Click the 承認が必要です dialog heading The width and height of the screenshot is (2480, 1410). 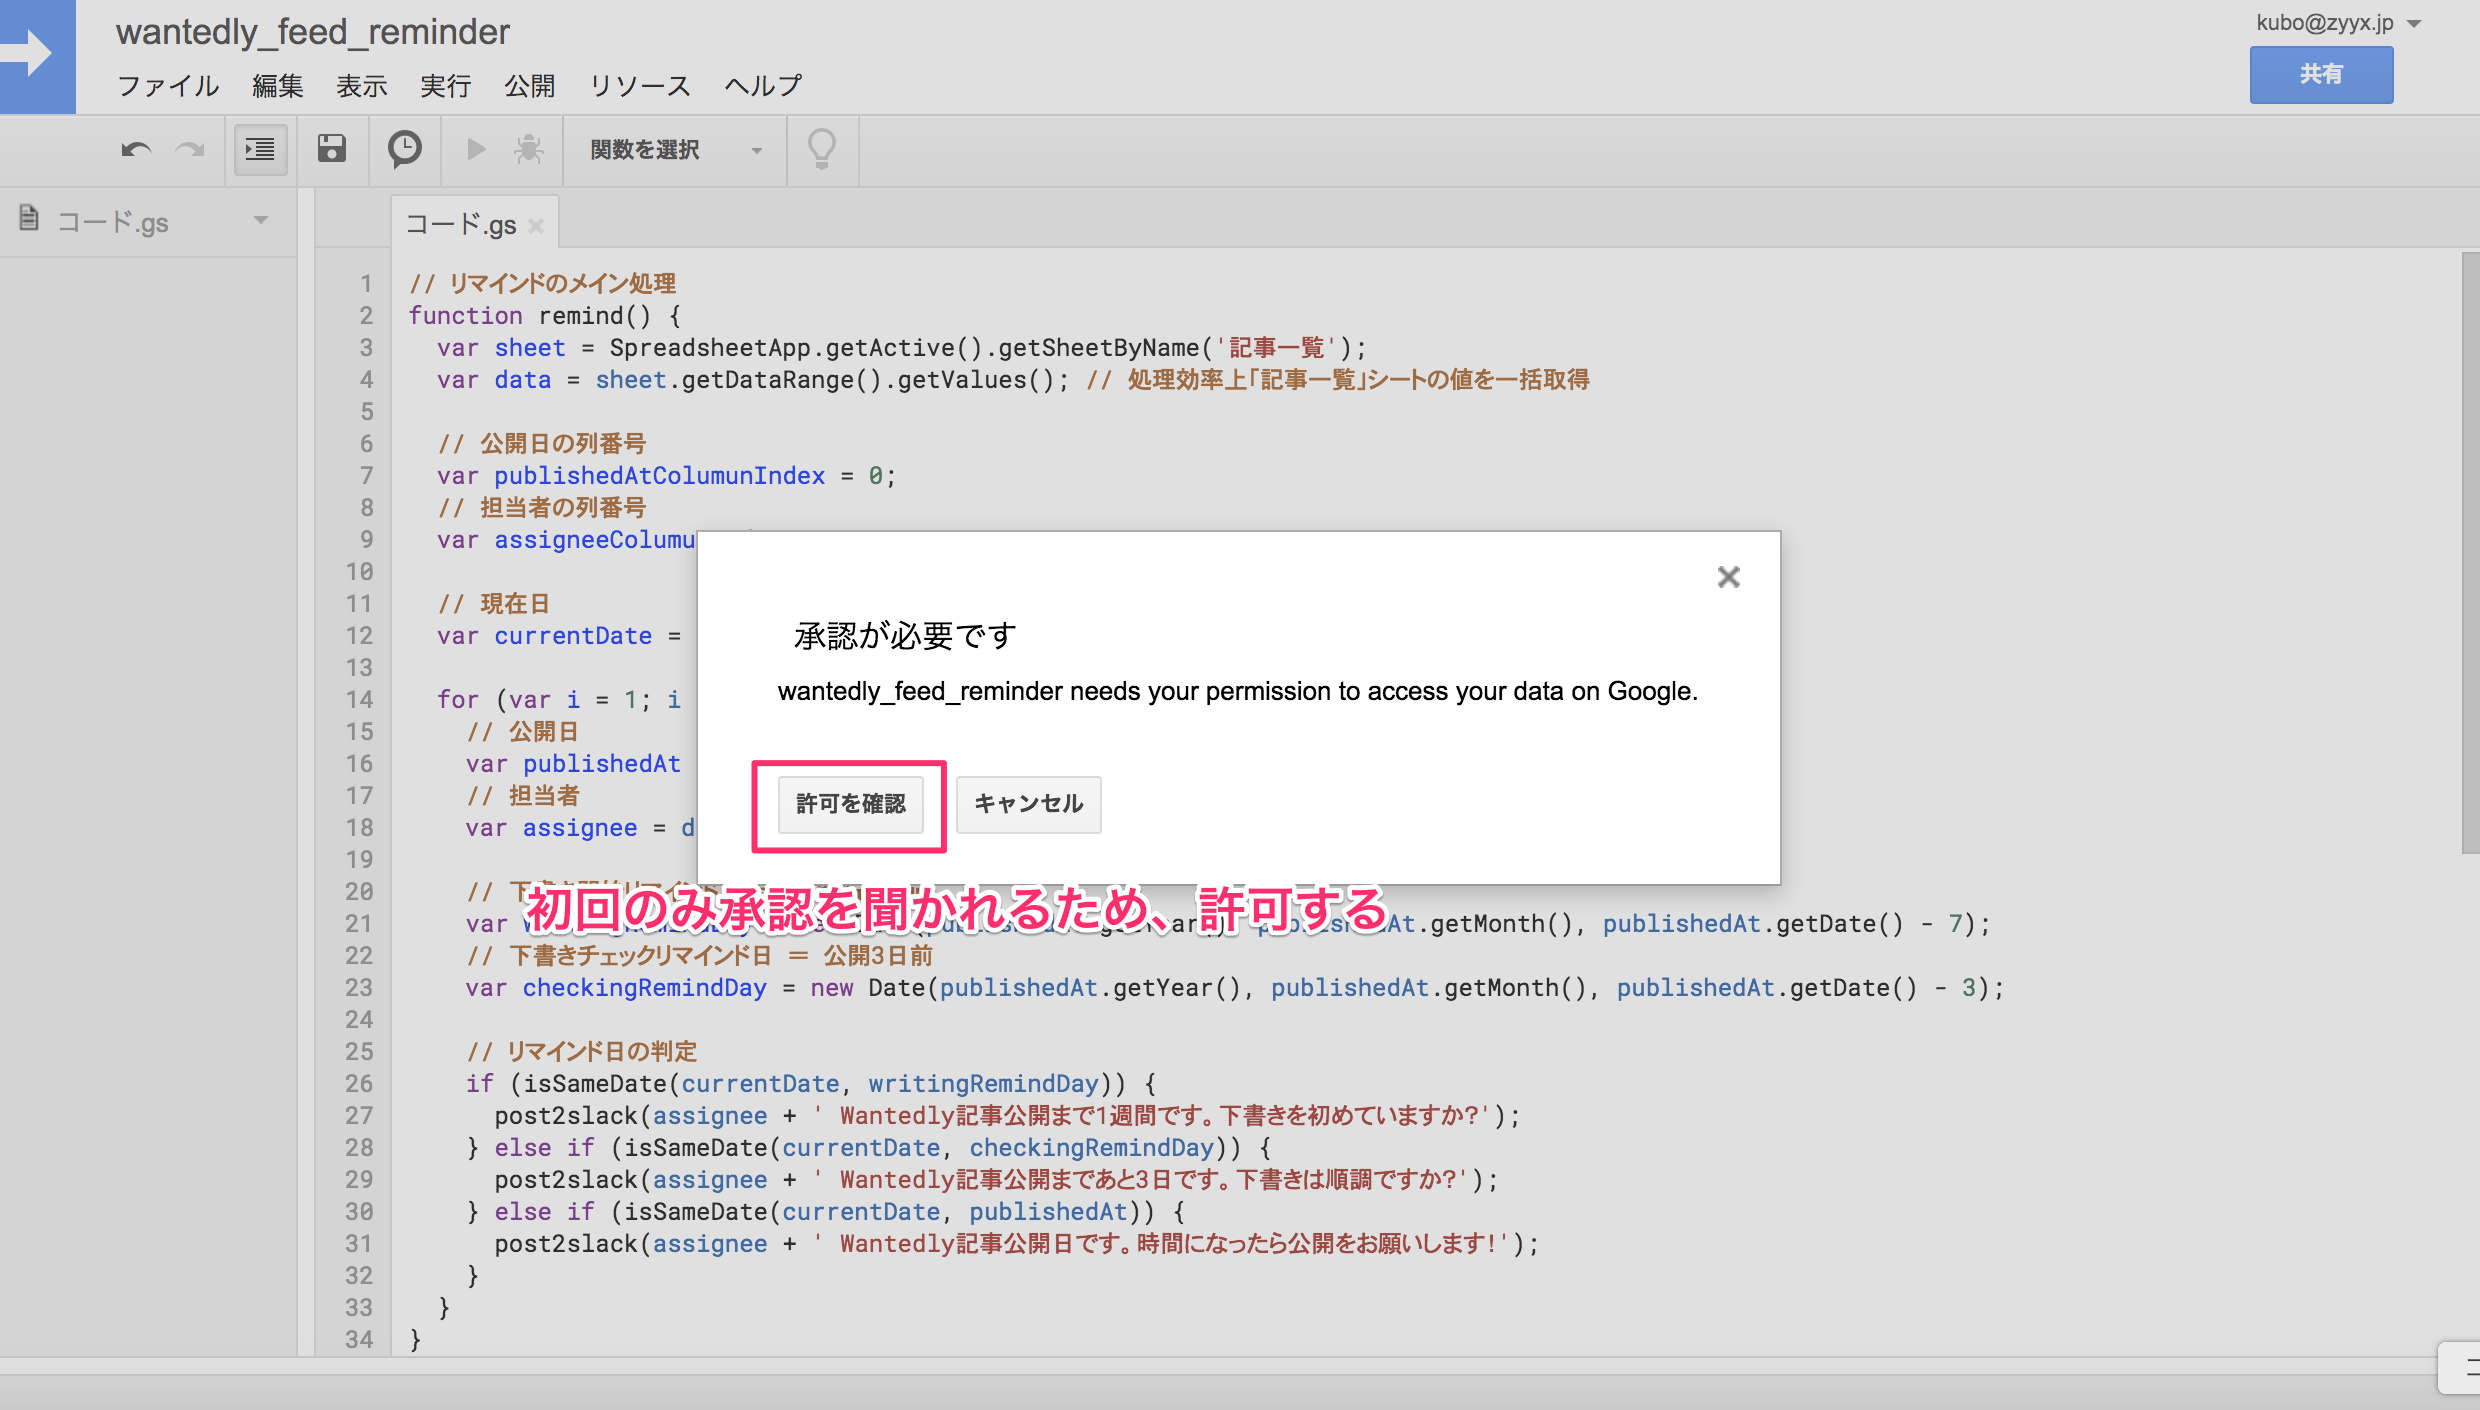(905, 635)
